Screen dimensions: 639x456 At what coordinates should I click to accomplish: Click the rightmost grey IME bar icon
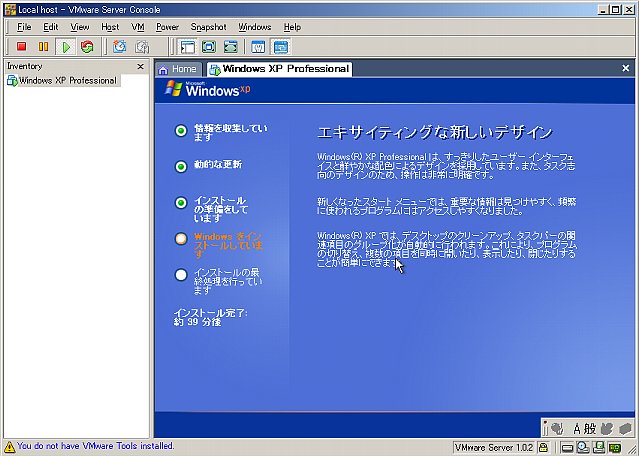click(x=626, y=429)
